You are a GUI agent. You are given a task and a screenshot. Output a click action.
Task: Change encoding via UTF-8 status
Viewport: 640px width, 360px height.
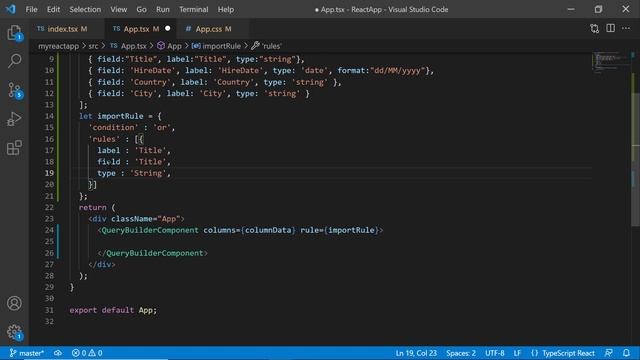click(495, 353)
